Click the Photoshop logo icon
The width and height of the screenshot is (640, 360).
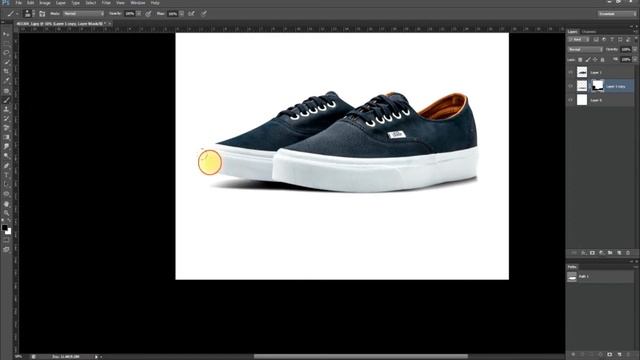(x=5, y=2)
